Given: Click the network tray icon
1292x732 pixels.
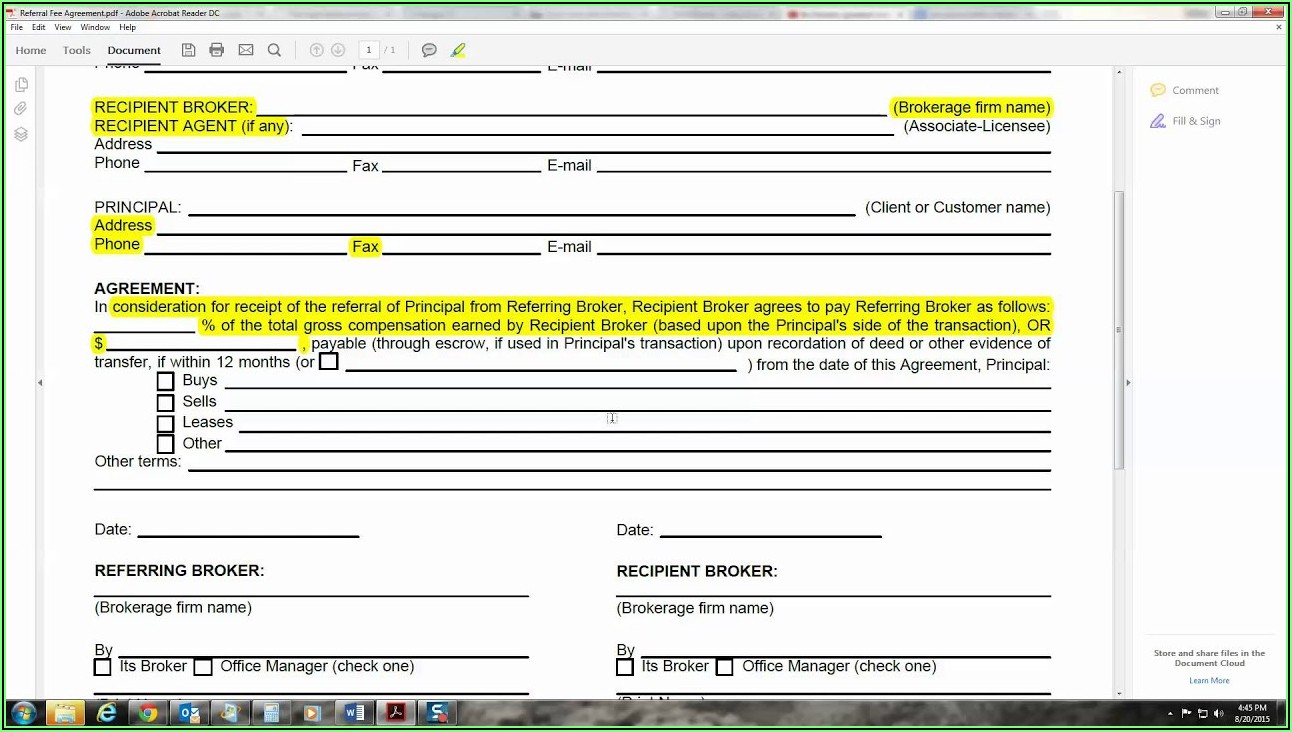Looking at the screenshot, I should click(x=1203, y=714).
